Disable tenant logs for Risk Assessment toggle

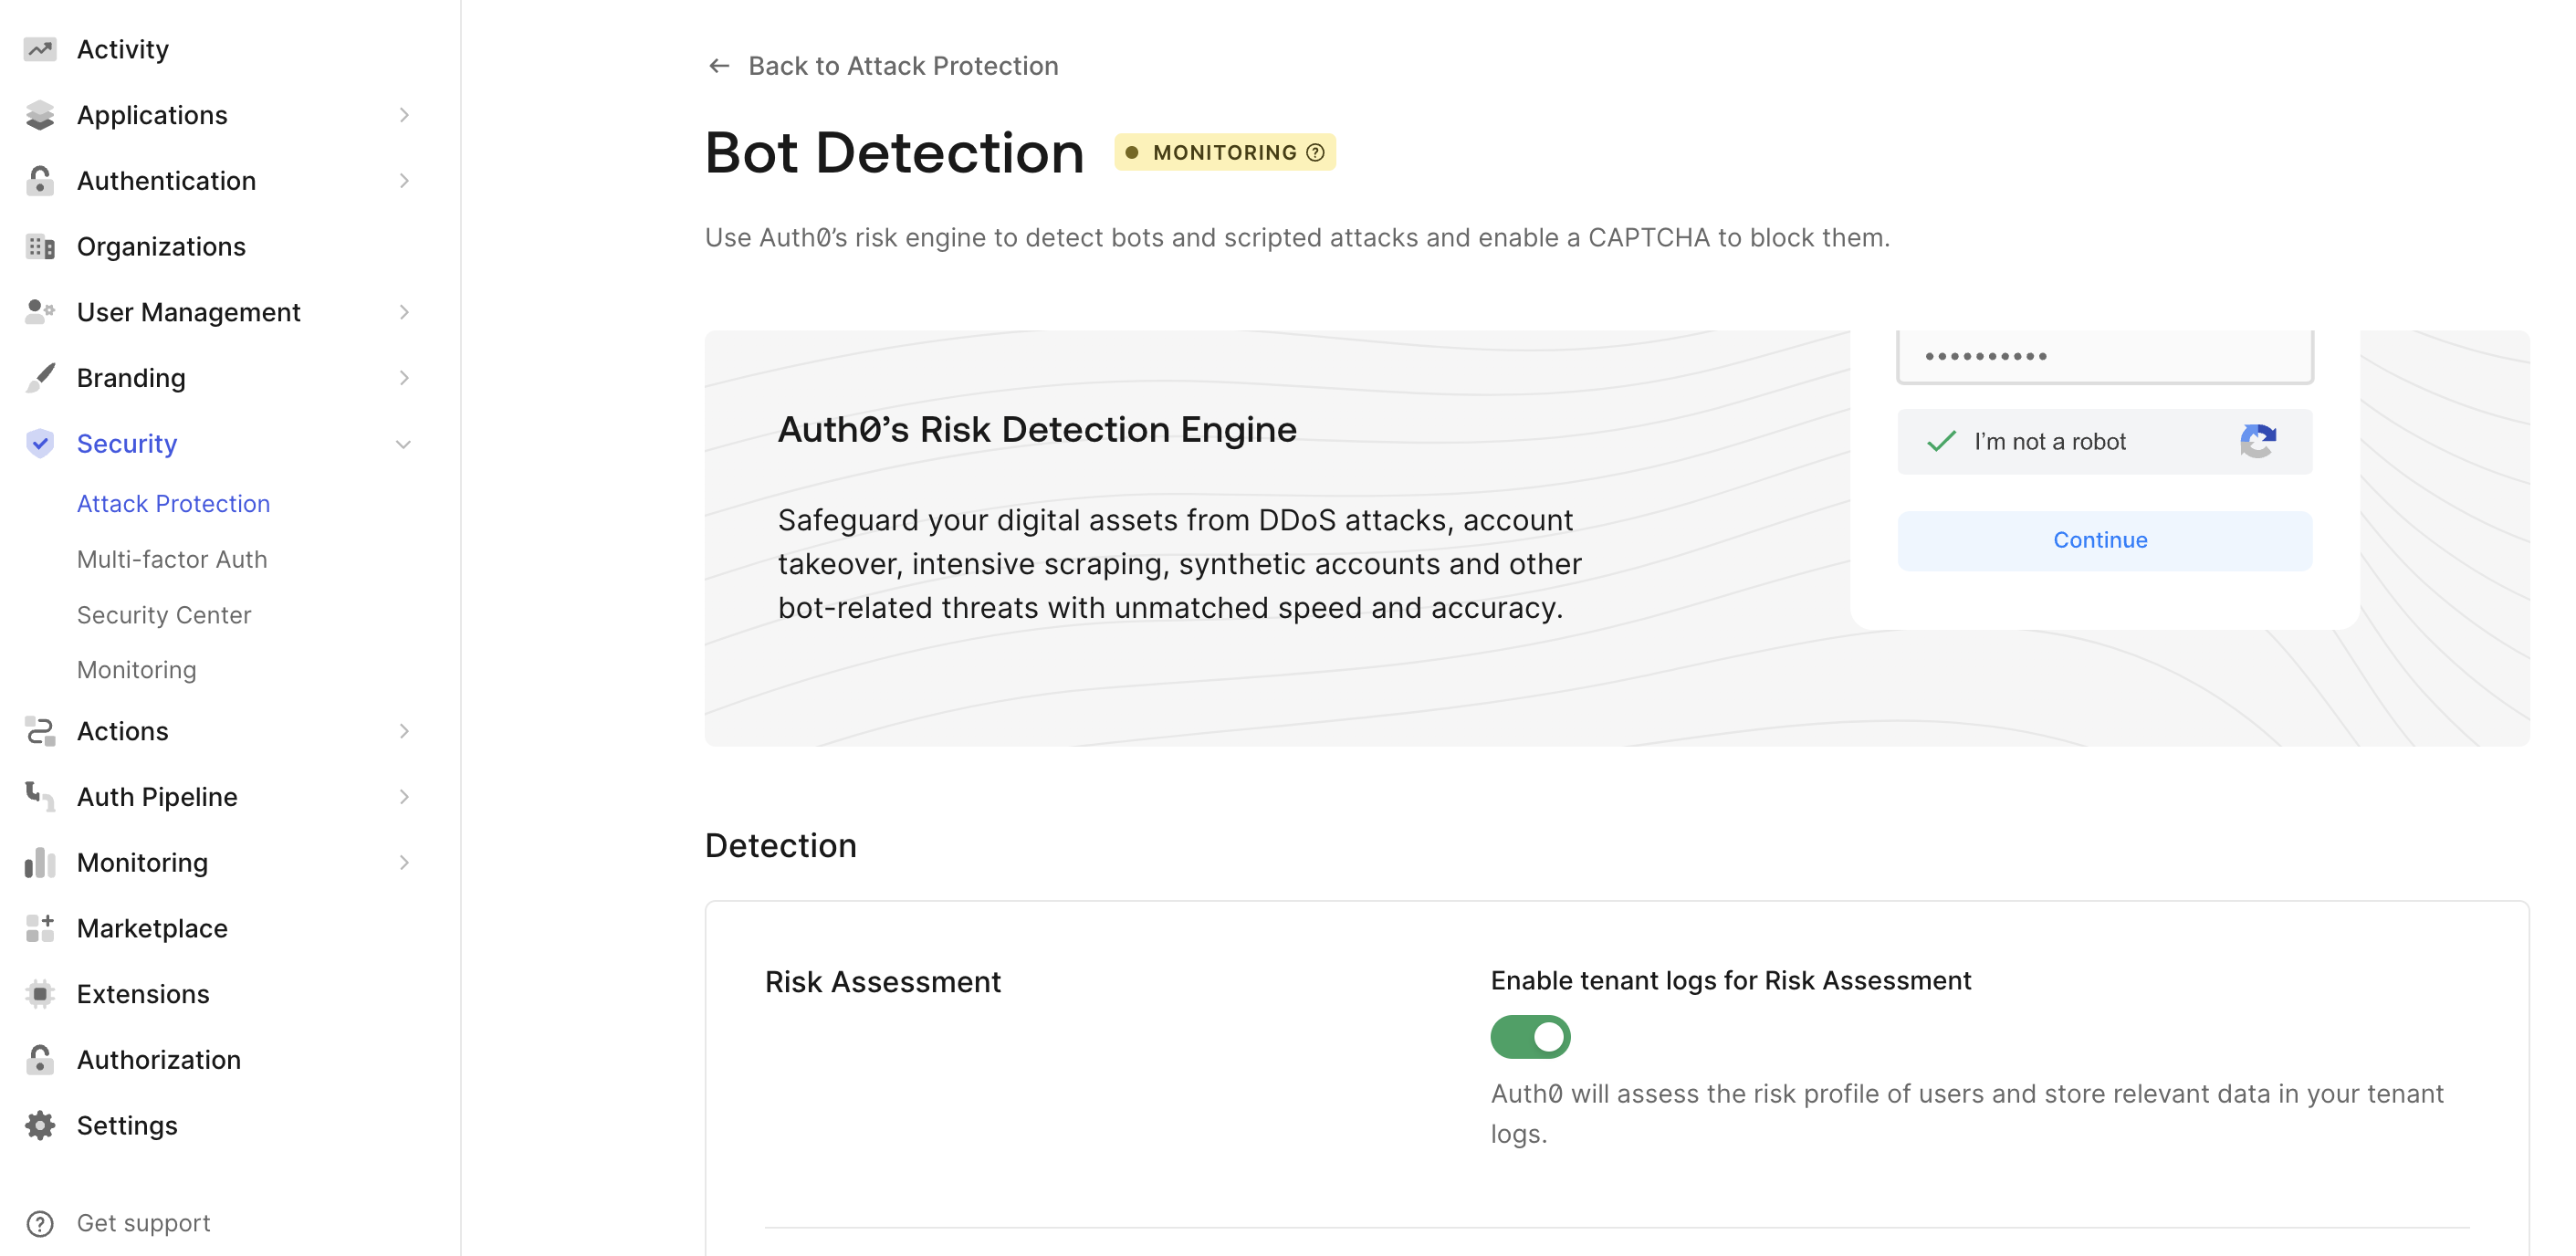1530,1037
